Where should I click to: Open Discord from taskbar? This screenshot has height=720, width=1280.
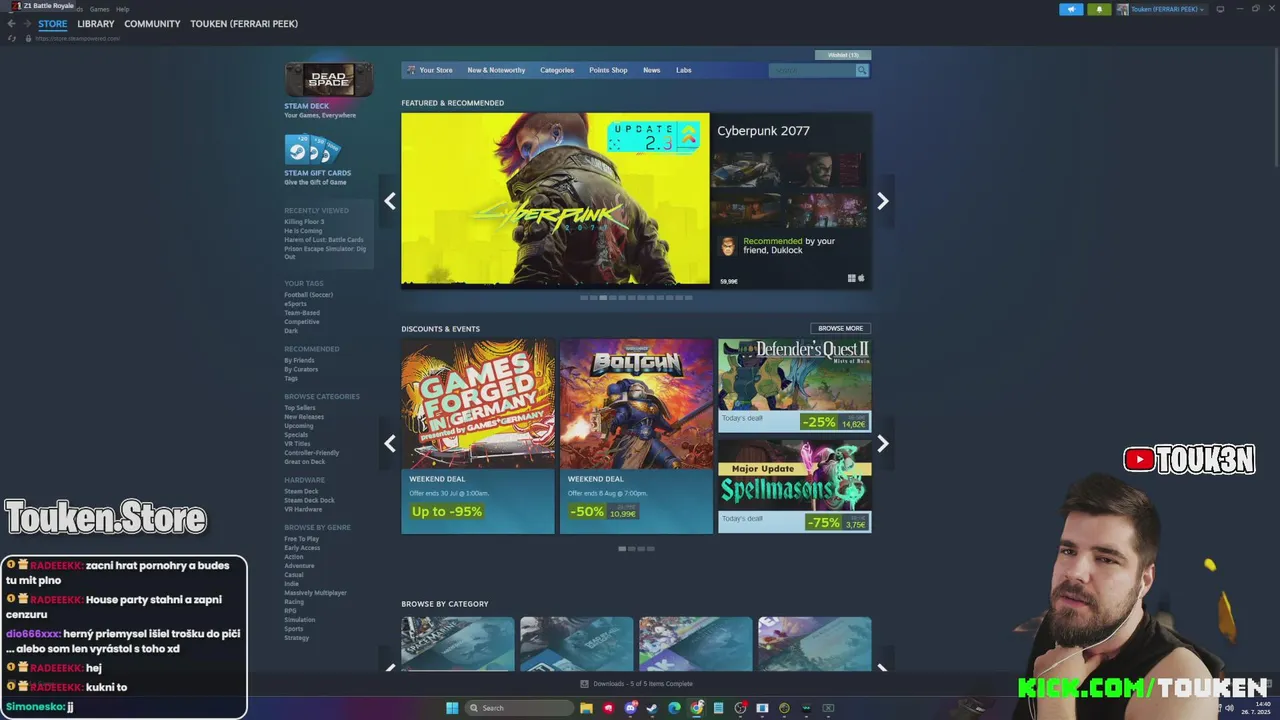click(631, 708)
